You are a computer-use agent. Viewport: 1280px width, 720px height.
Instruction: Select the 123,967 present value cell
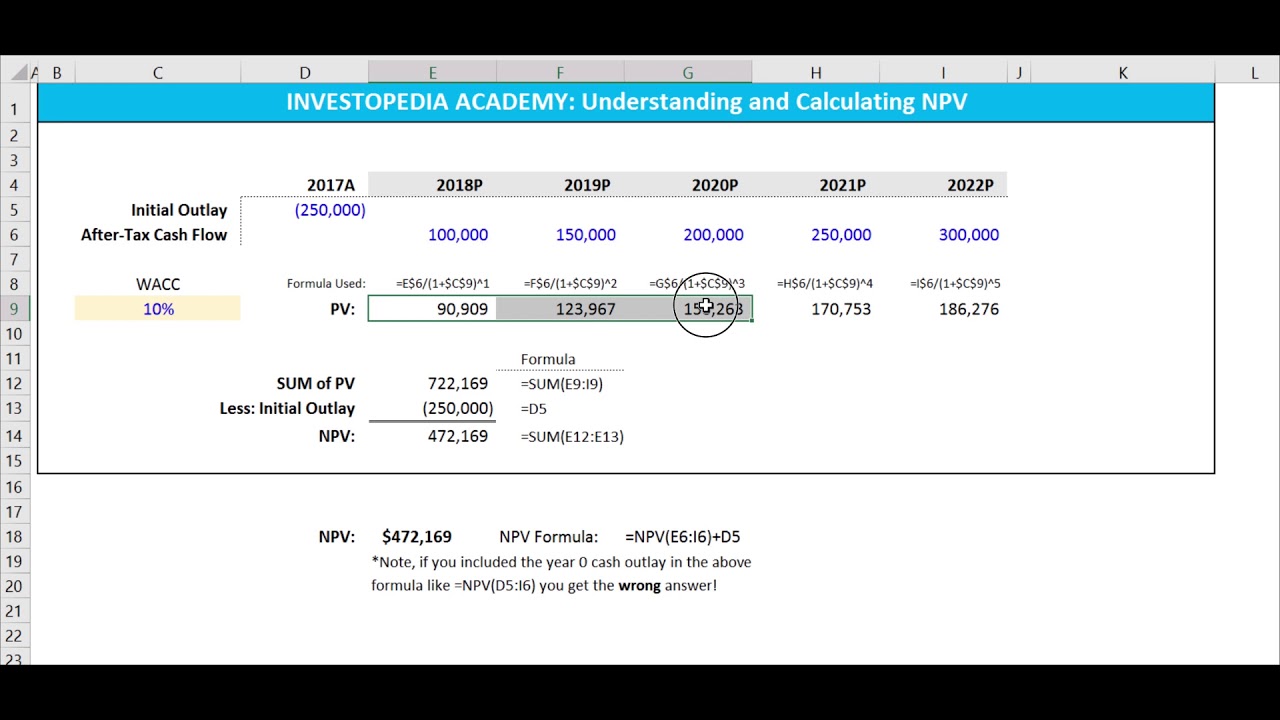click(560, 309)
